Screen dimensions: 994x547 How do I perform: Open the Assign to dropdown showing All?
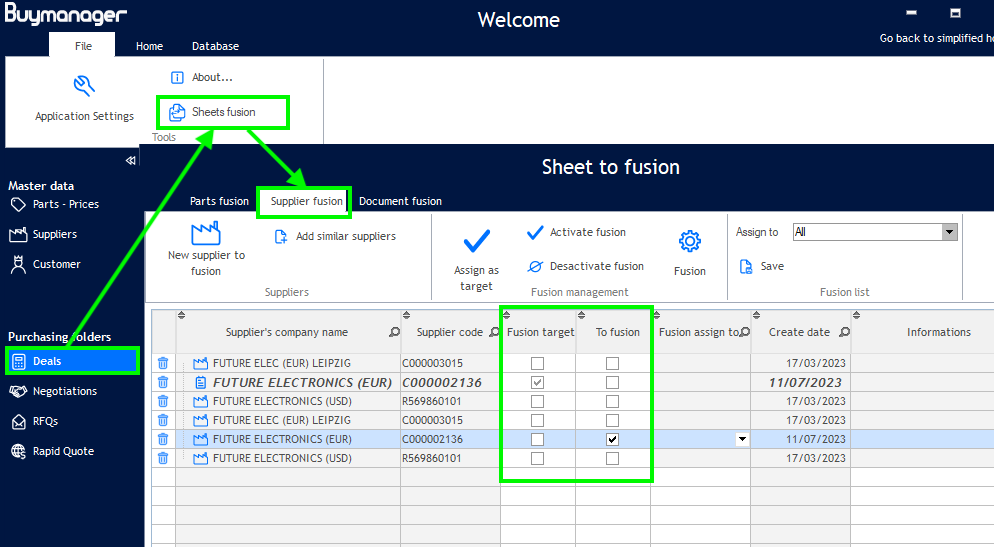(949, 232)
